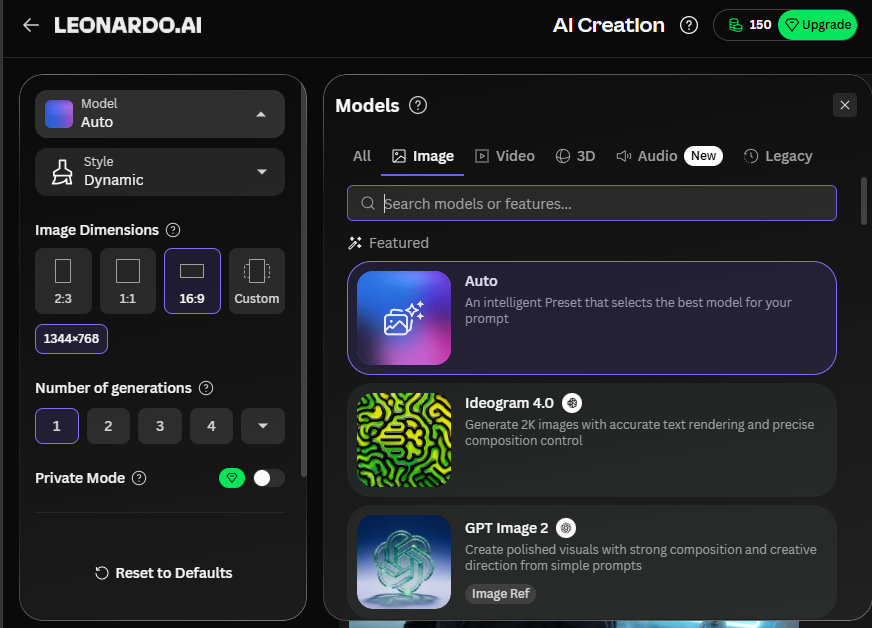Image resolution: width=872 pixels, height=628 pixels.
Task: Select the 16:9 aspect ratio
Action: [x=192, y=281]
